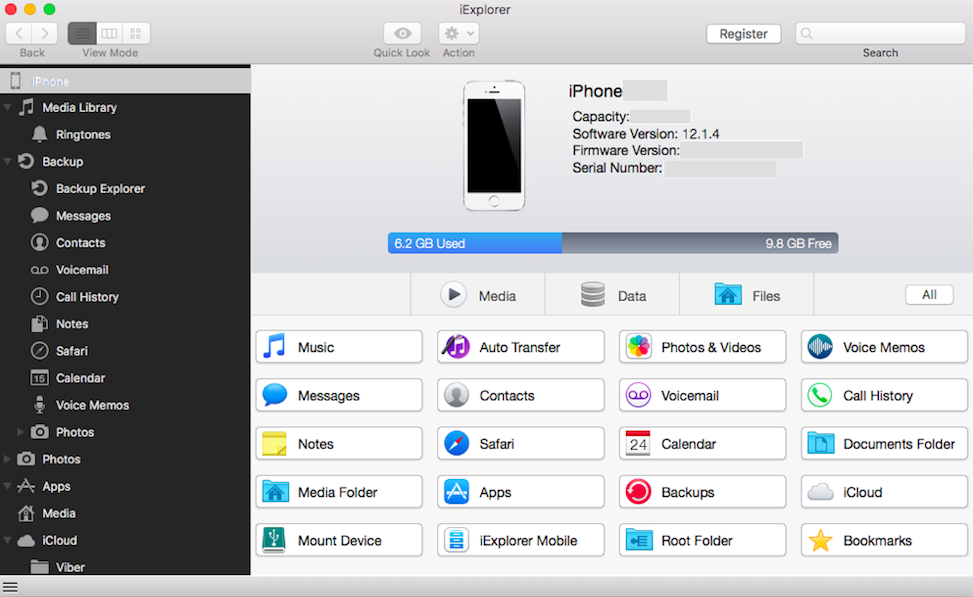Select iPhone in the sidebar

(125, 81)
